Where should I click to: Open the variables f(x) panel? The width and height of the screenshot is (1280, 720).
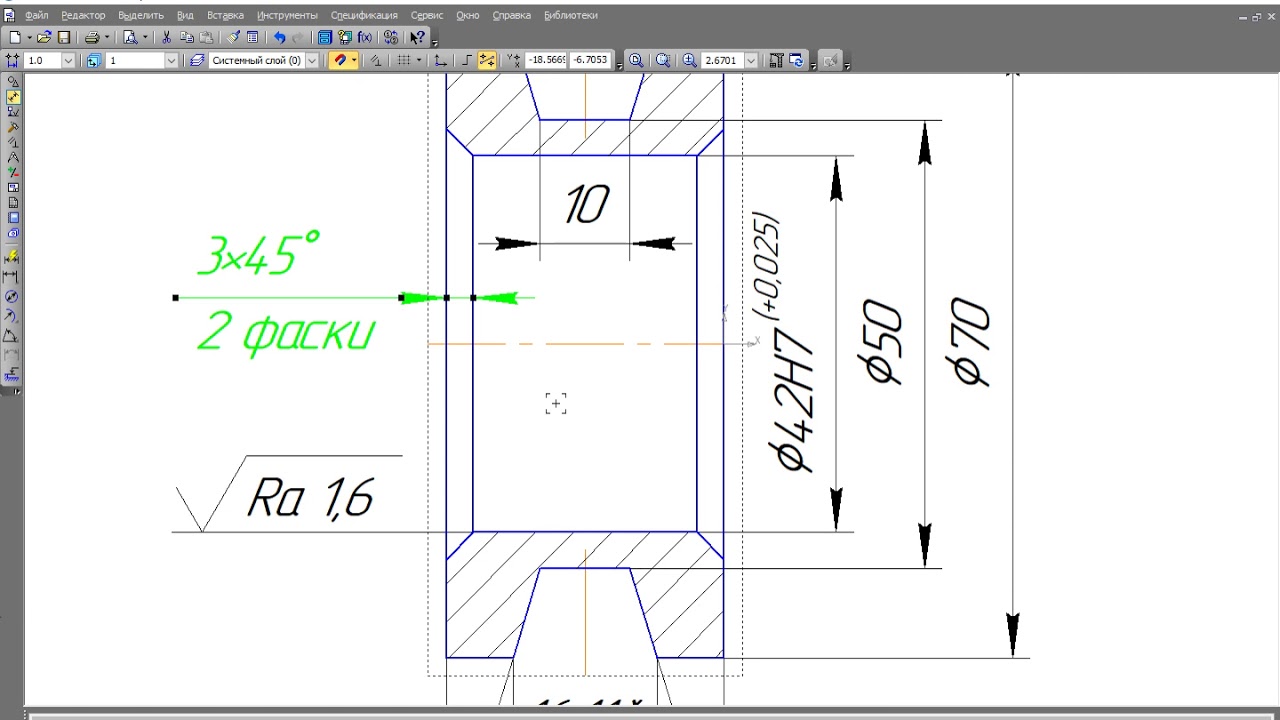pos(365,37)
